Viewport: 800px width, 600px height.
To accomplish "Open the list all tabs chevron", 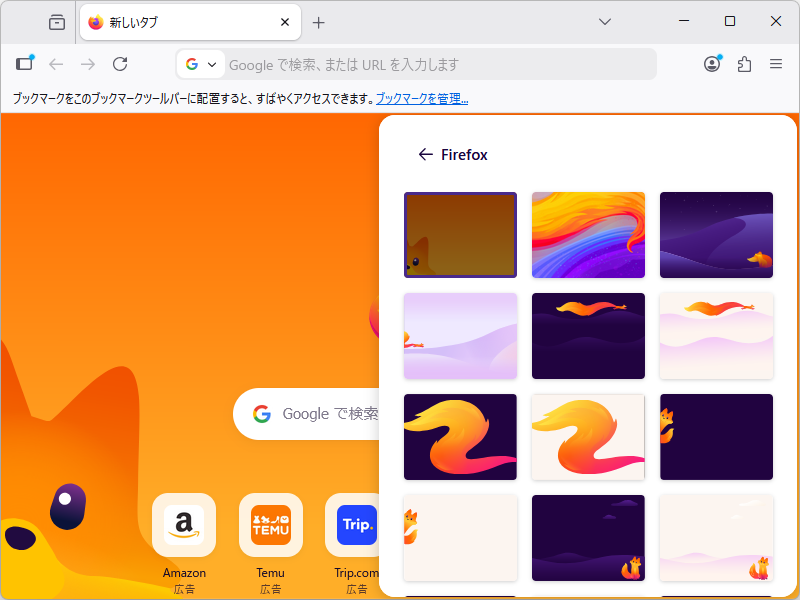I will coord(605,22).
